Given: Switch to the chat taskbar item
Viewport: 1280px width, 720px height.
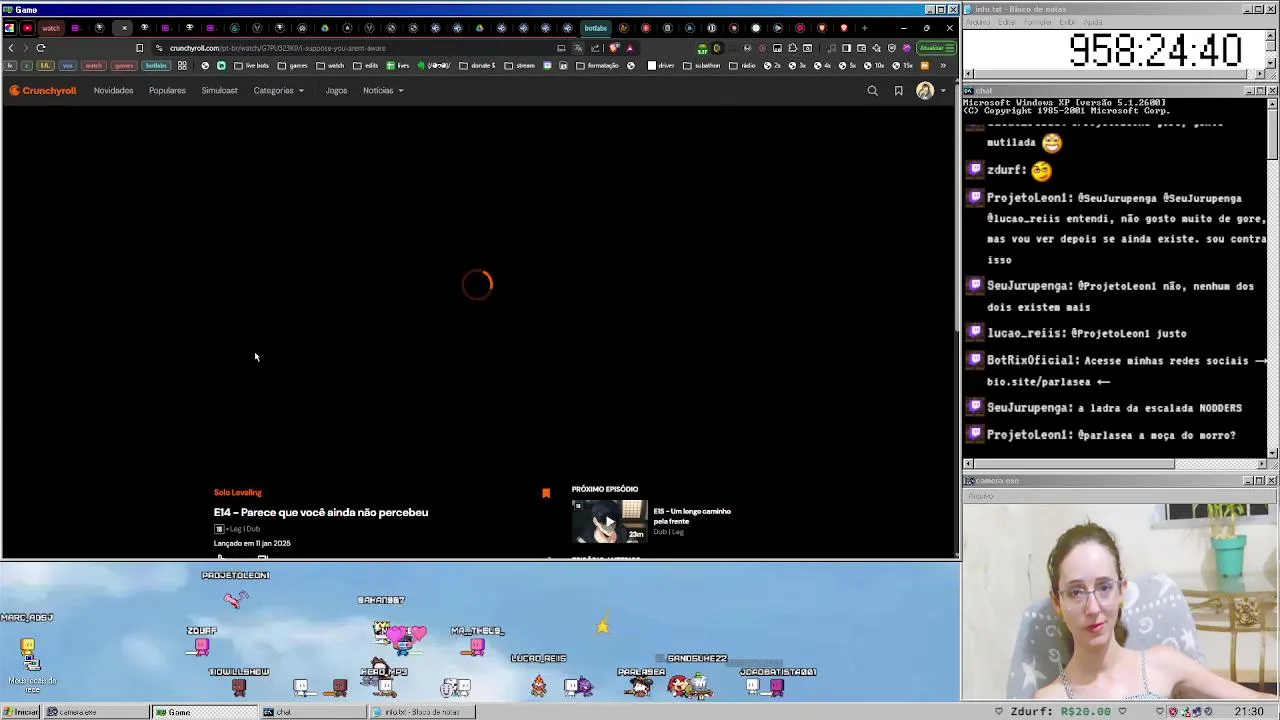Looking at the screenshot, I should [x=312, y=712].
